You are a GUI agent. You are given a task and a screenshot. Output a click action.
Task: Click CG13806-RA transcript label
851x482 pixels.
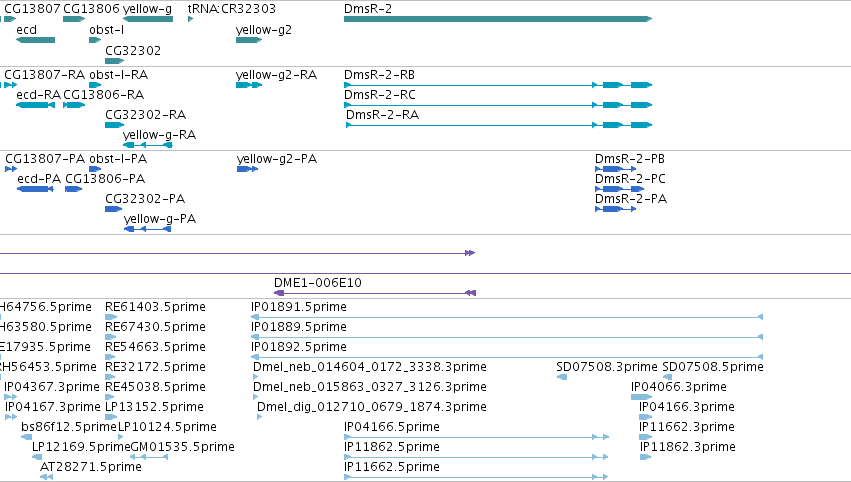point(104,94)
